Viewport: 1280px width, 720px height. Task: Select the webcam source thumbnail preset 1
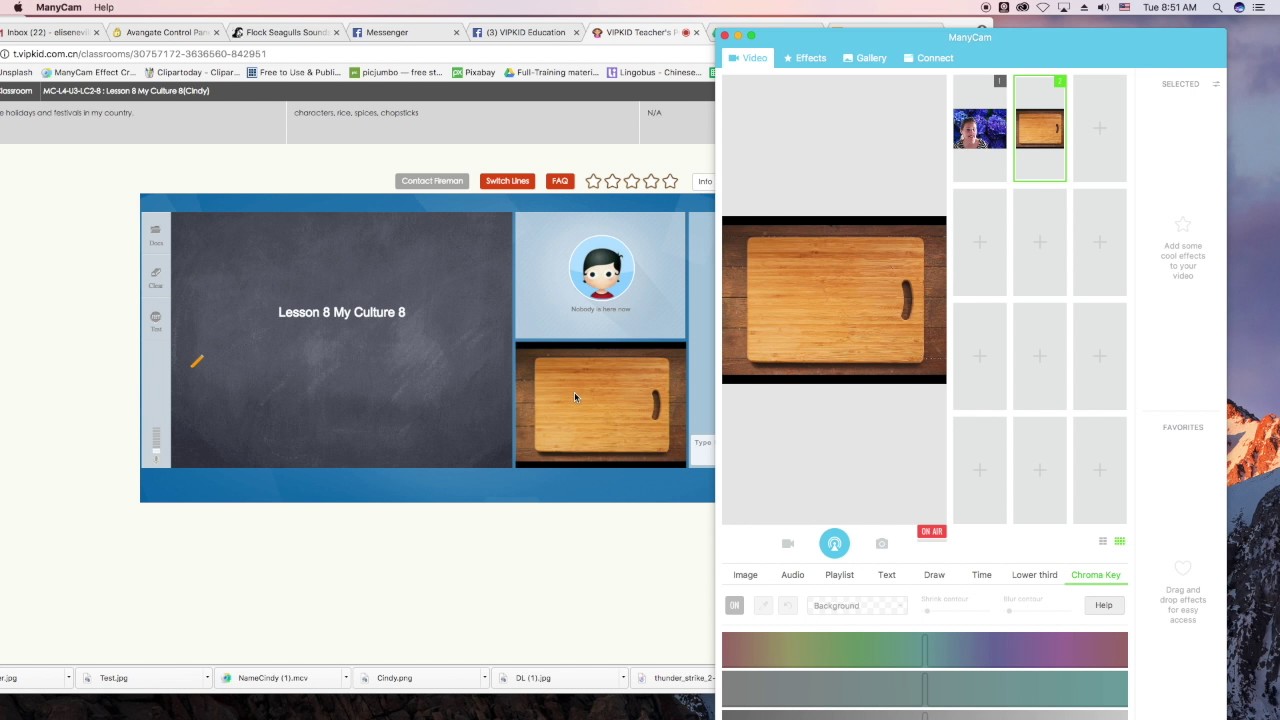tap(979, 128)
